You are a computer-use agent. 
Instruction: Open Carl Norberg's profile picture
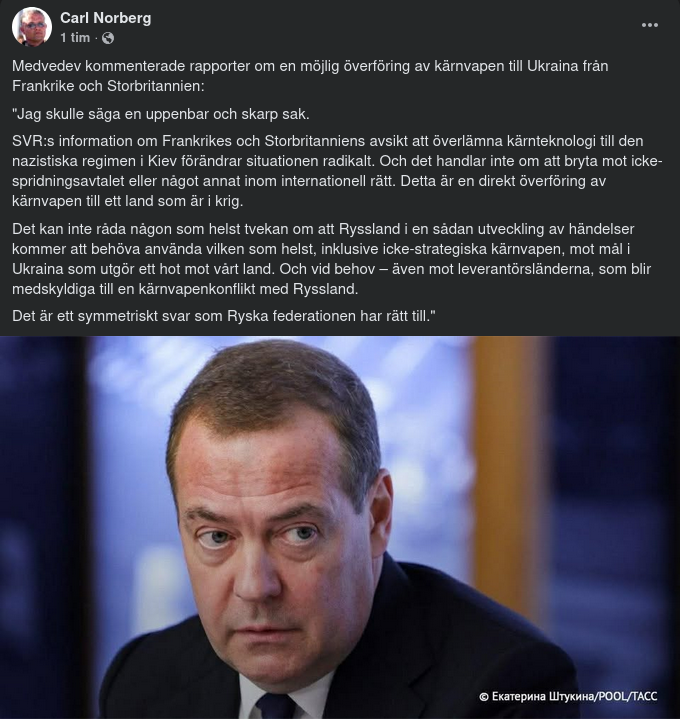click(32, 27)
